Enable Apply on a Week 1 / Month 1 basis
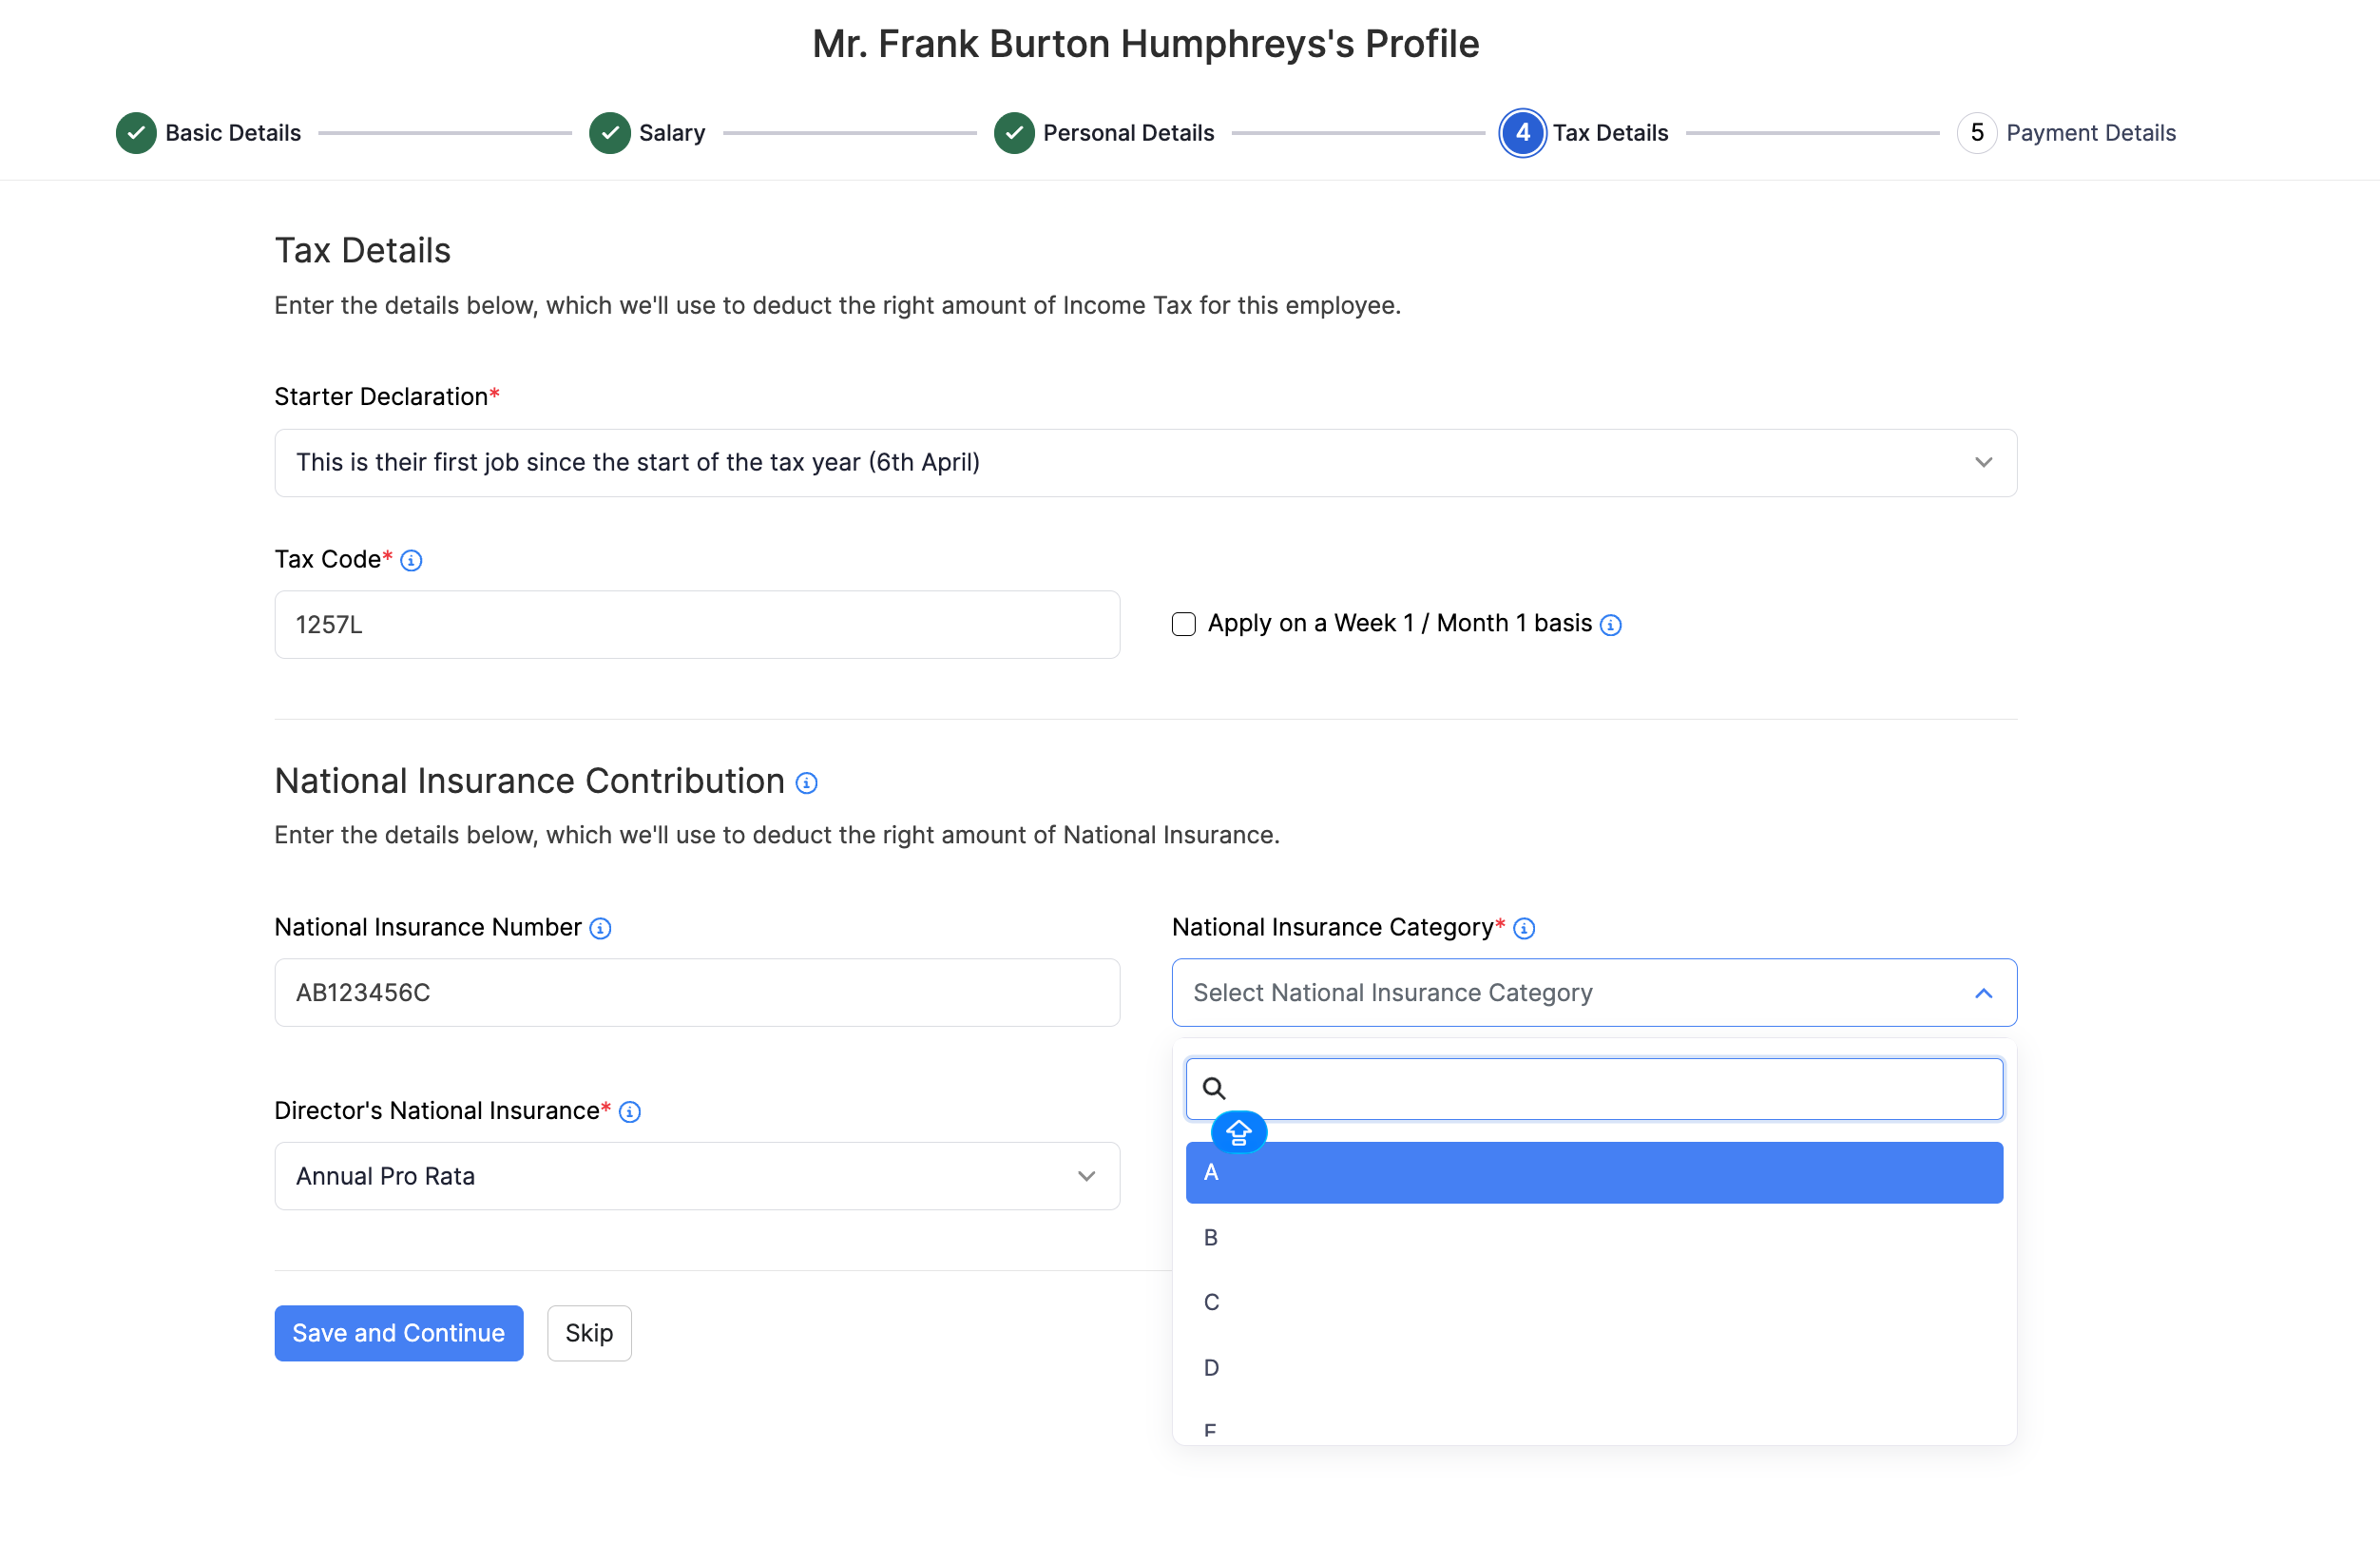 tap(1183, 624)
